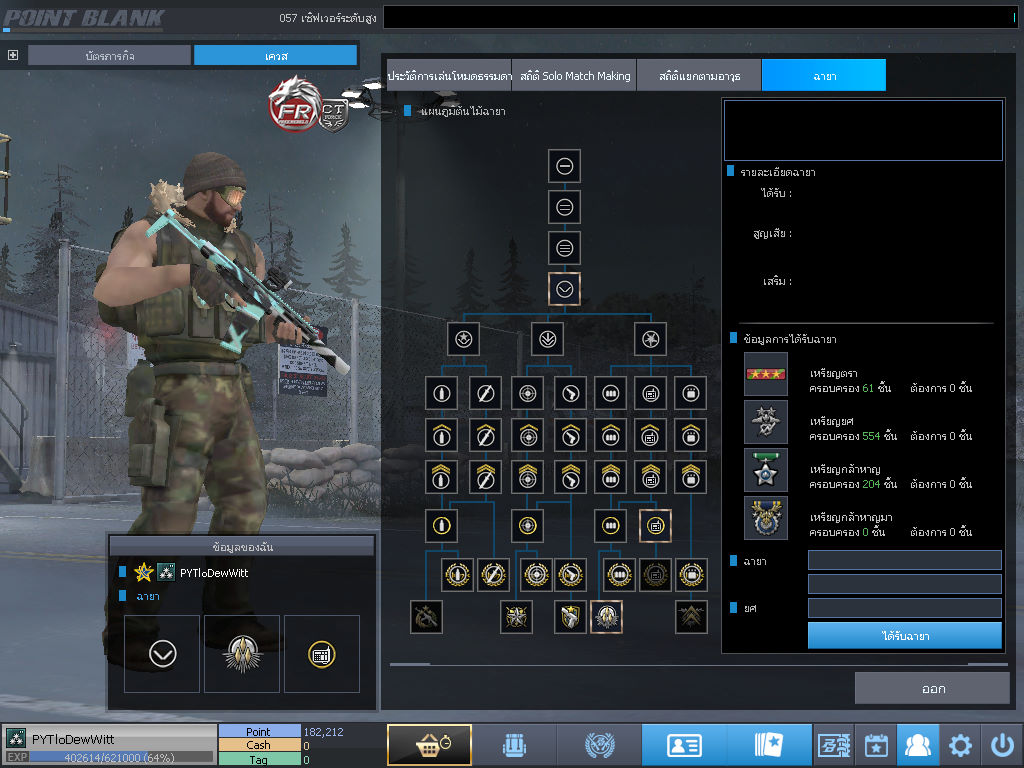The height and width of the screenshot is (768, 1024).
Task: Switch to the บัตรภารกิจ tab
Action: pos(110,56)
